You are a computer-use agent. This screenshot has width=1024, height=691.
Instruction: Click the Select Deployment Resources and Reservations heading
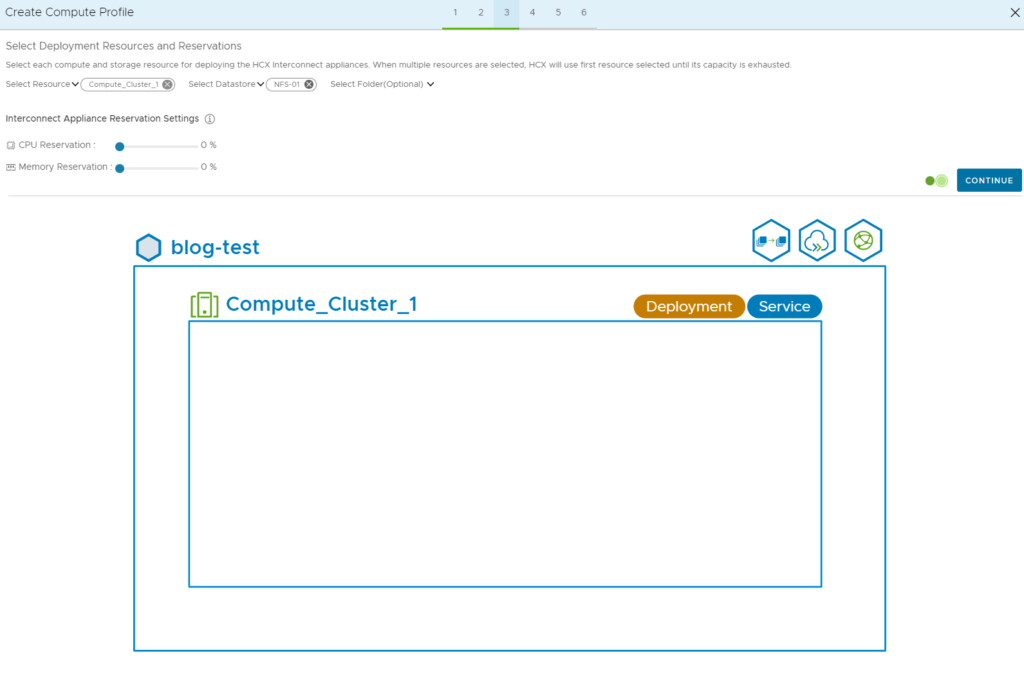tap(123, 46)
